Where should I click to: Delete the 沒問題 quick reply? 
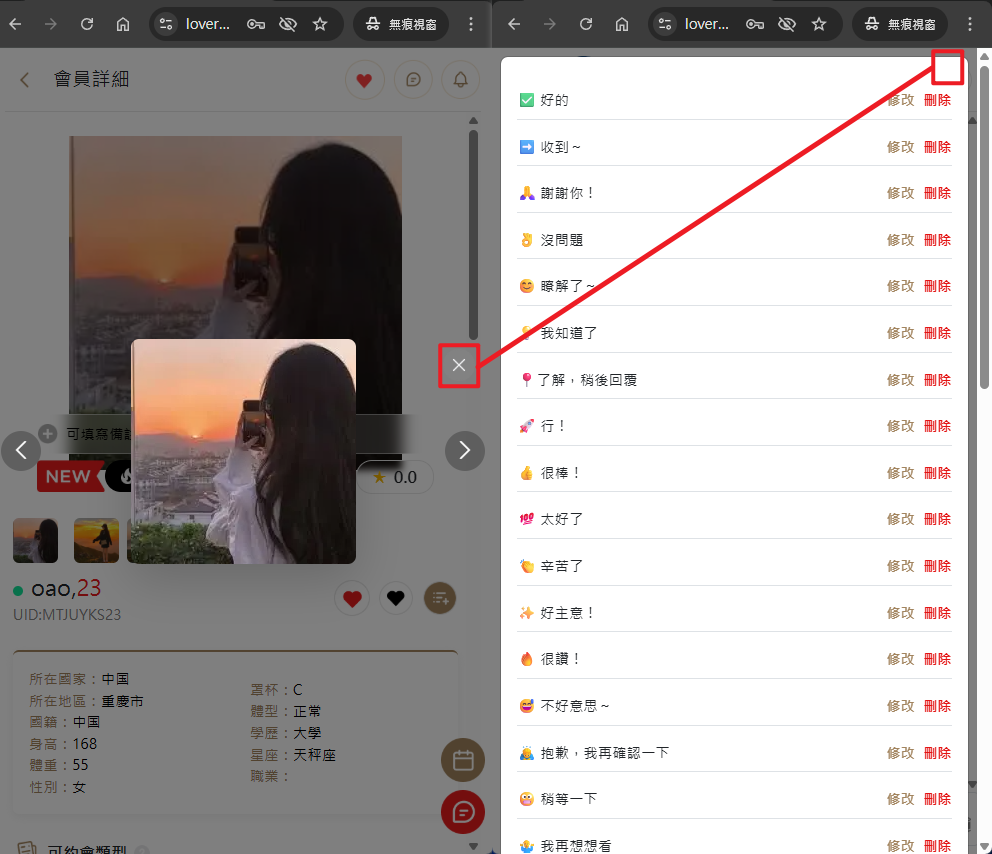[x=938, y=240]
